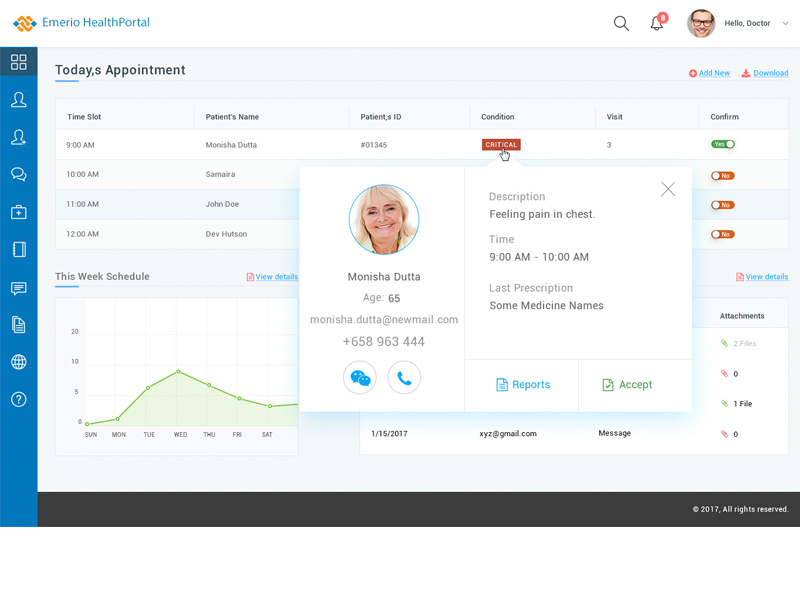Toggle Dev Hutson's No confirmation switch
The image size is (800, 600).
(x=722, y=234)
